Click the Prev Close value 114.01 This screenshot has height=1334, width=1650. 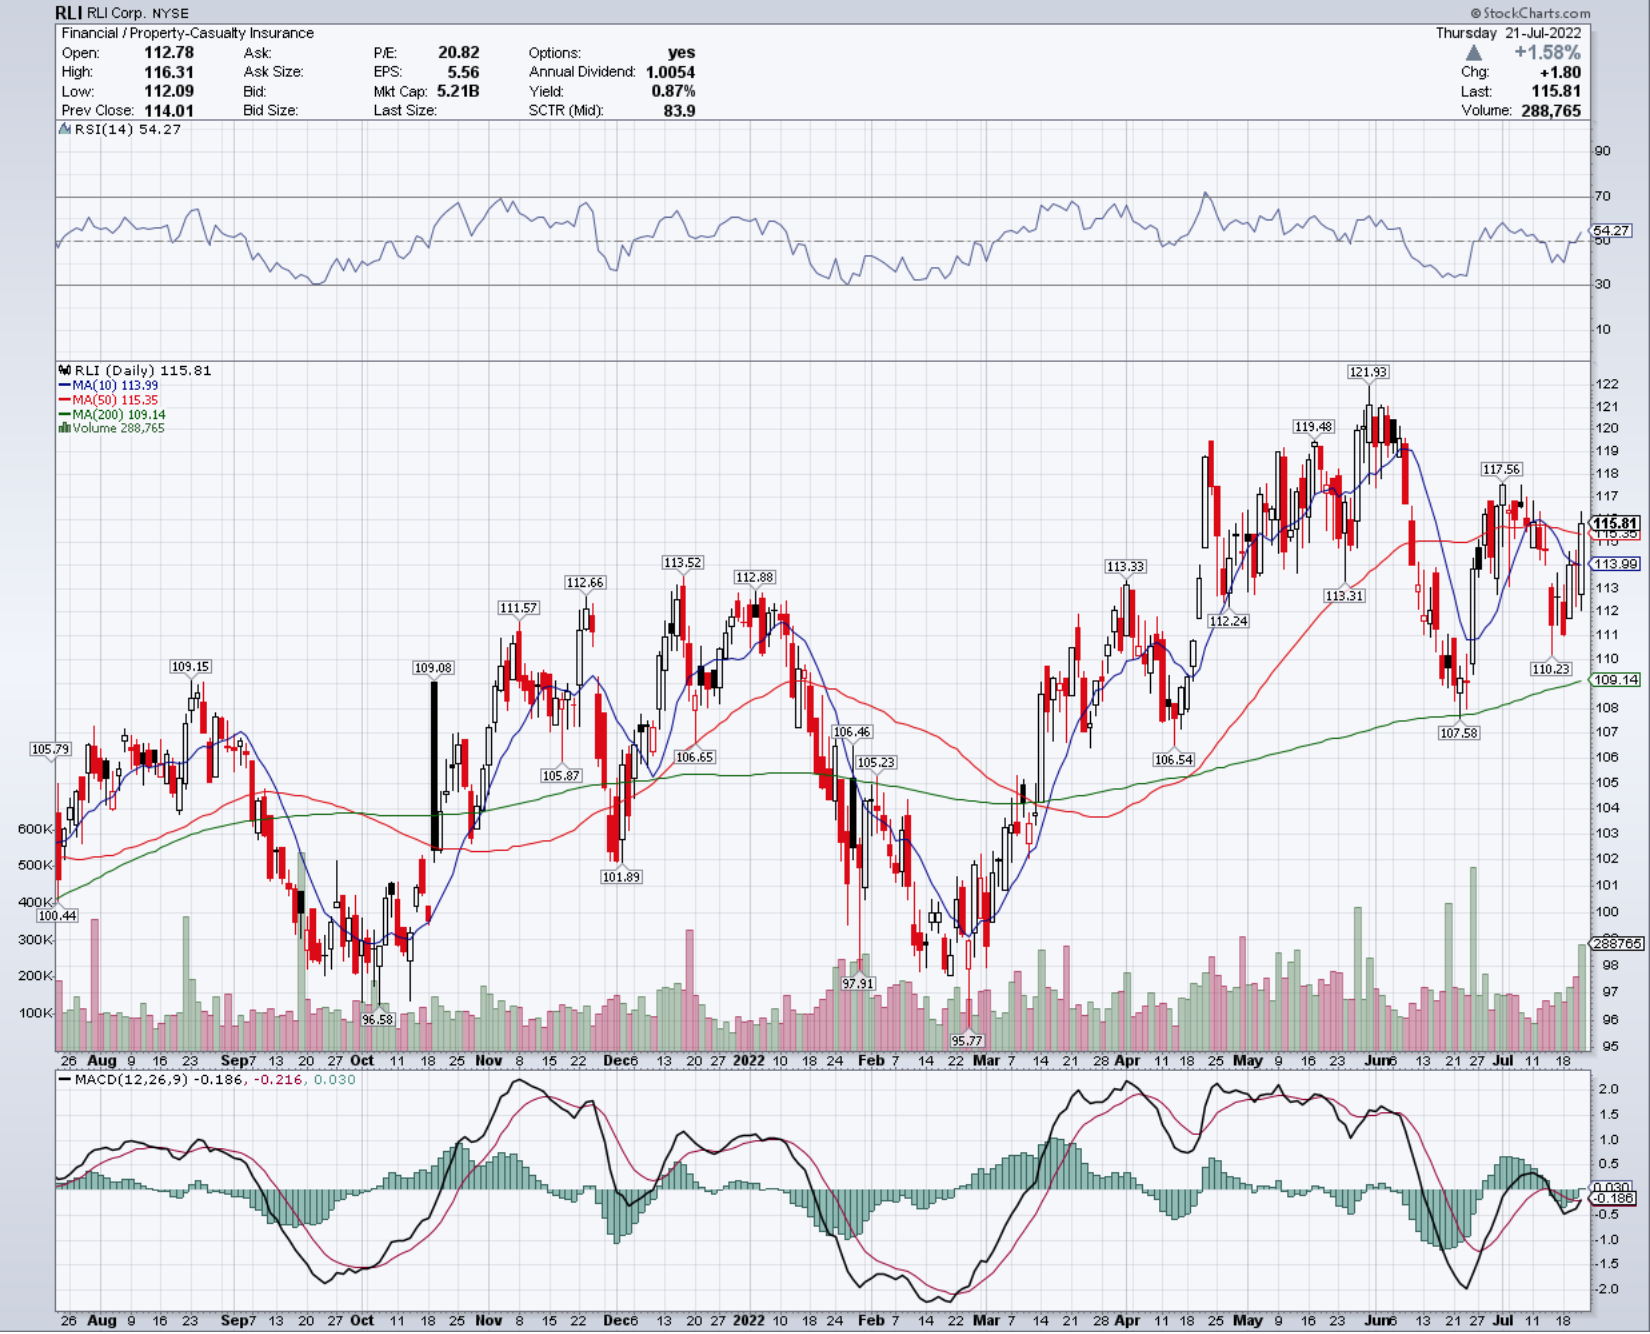[169, 110]
